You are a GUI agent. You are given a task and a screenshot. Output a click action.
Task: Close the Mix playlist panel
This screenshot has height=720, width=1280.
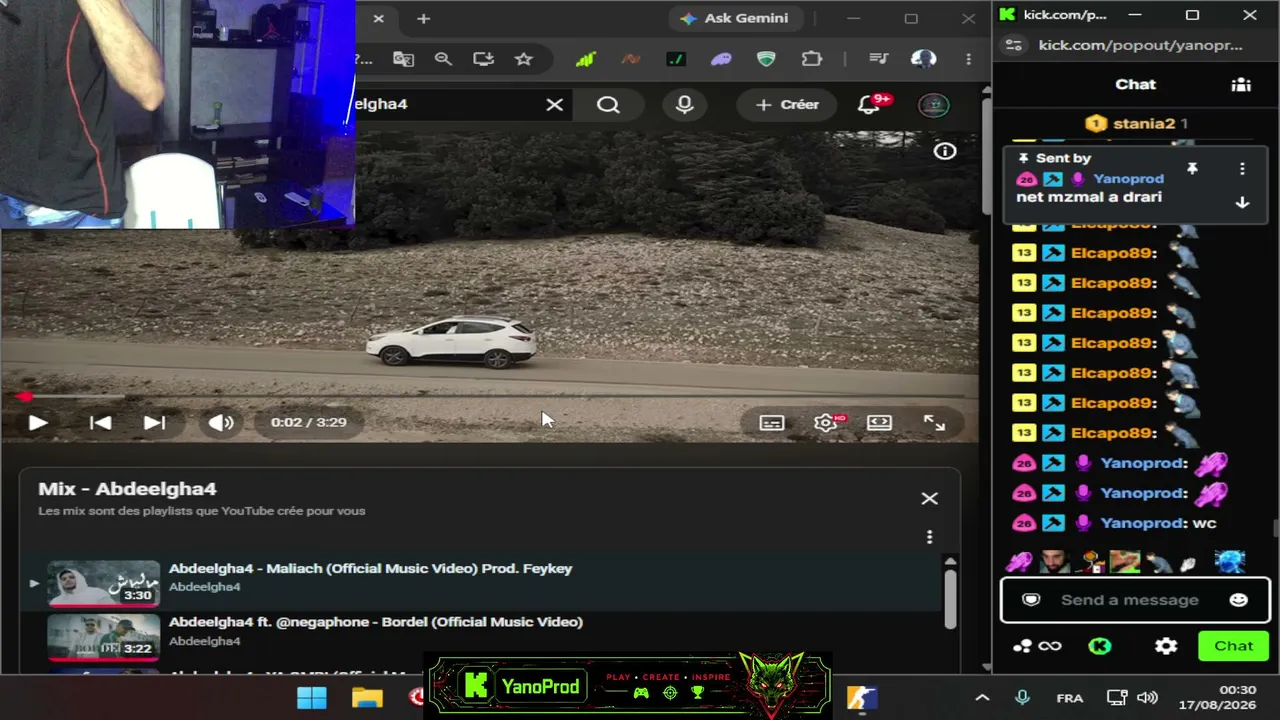[929, 498]
